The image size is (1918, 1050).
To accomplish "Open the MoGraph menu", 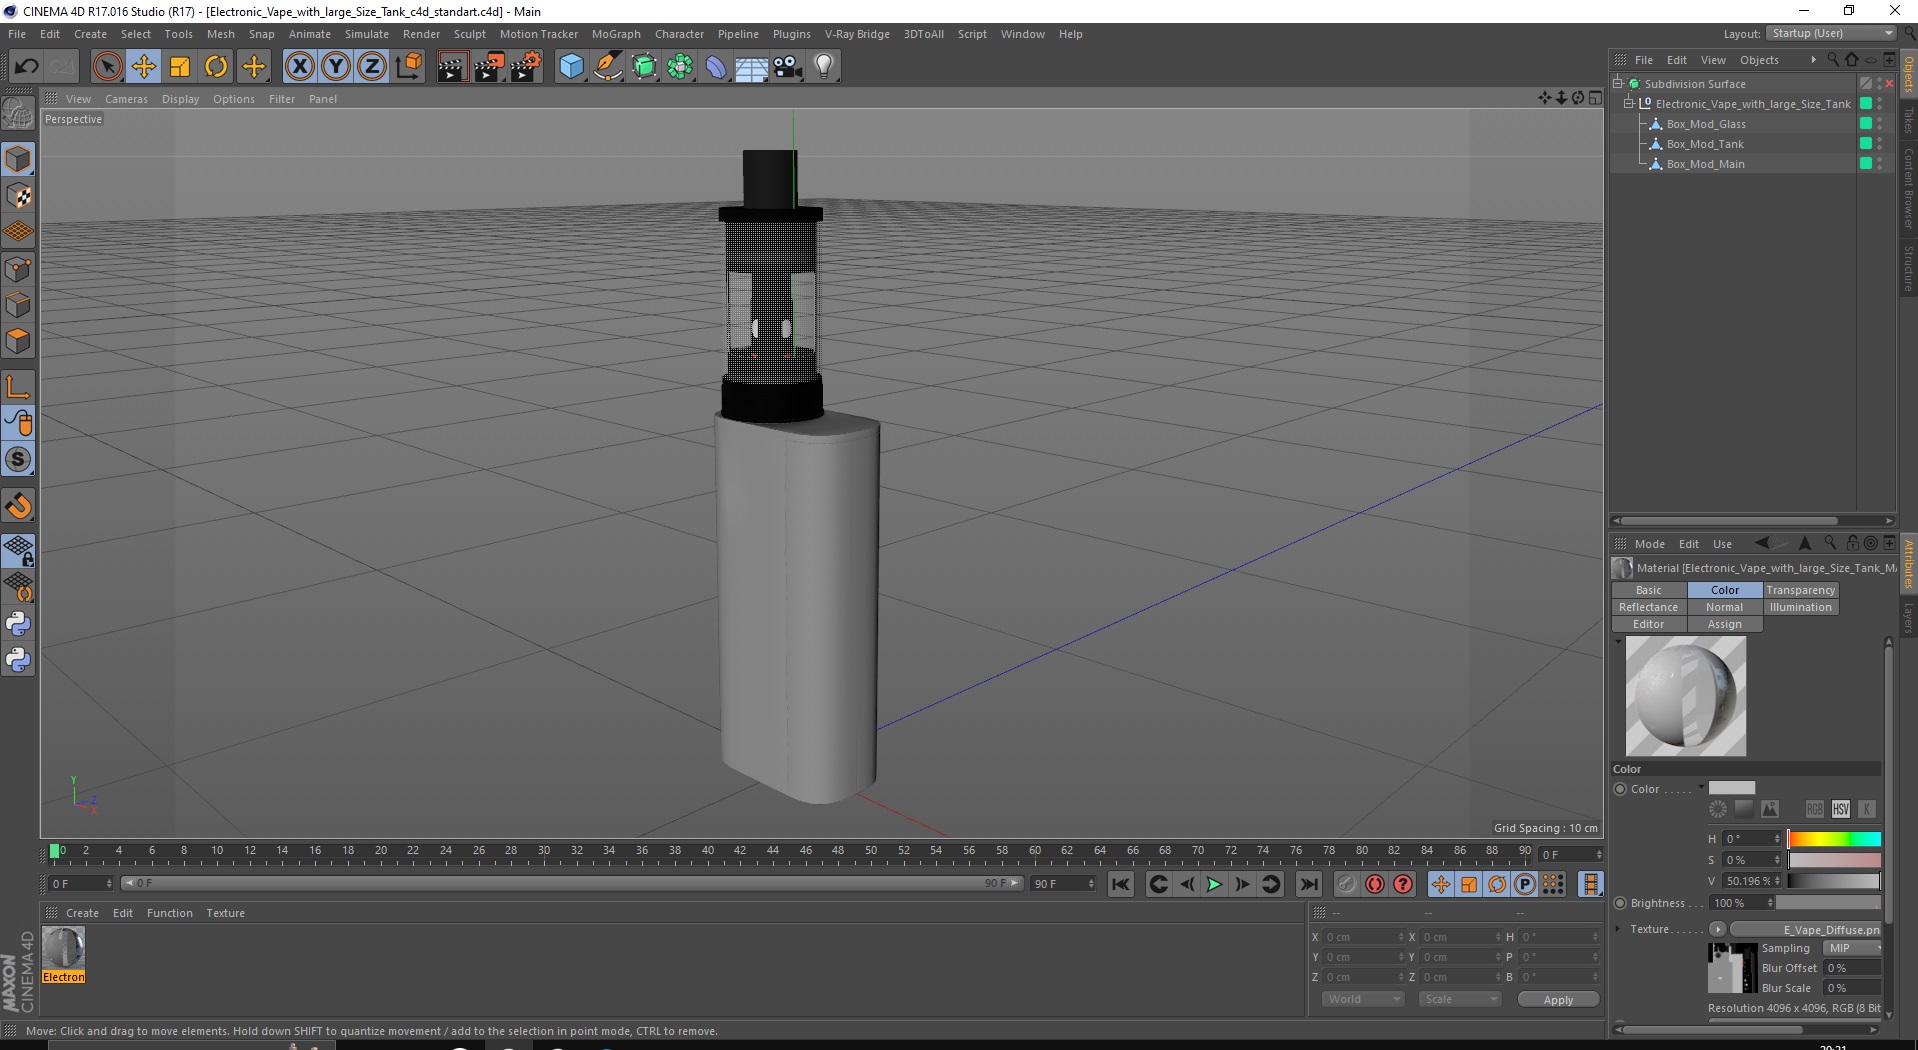I will click(x=616, y=34).
